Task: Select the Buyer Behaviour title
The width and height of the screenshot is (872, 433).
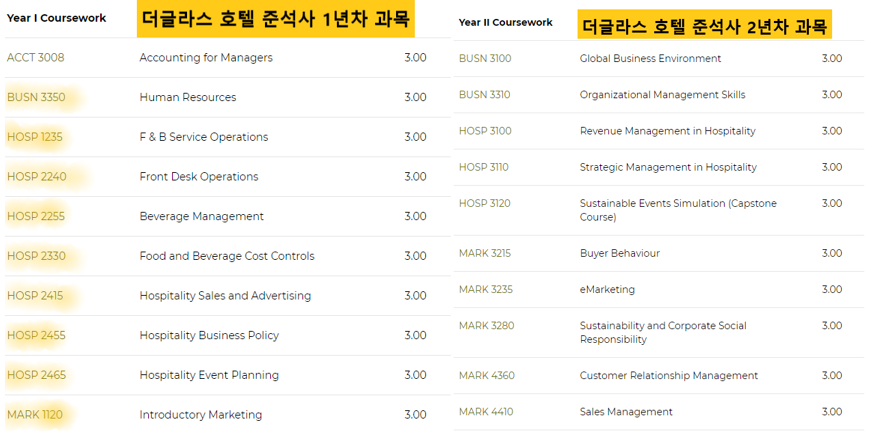Action: coord(620,253)
